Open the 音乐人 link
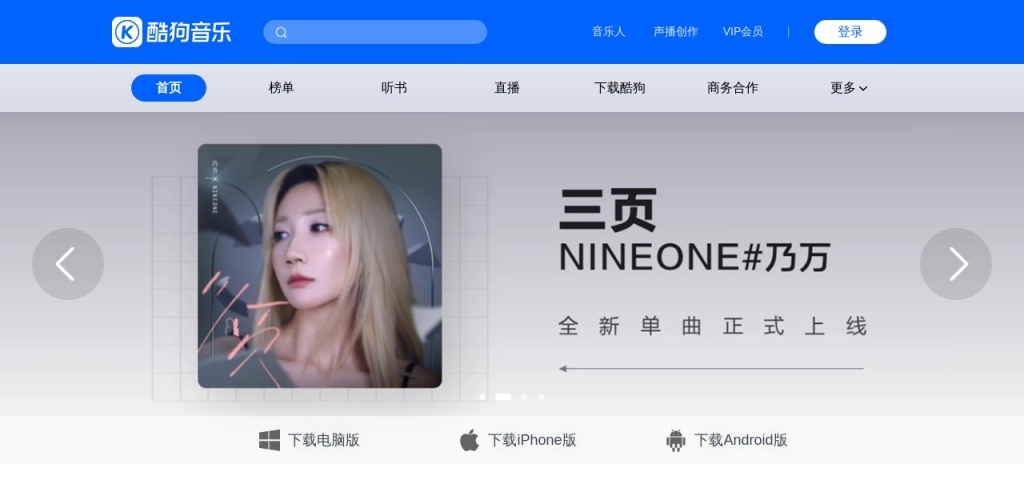 pos(609,32)
